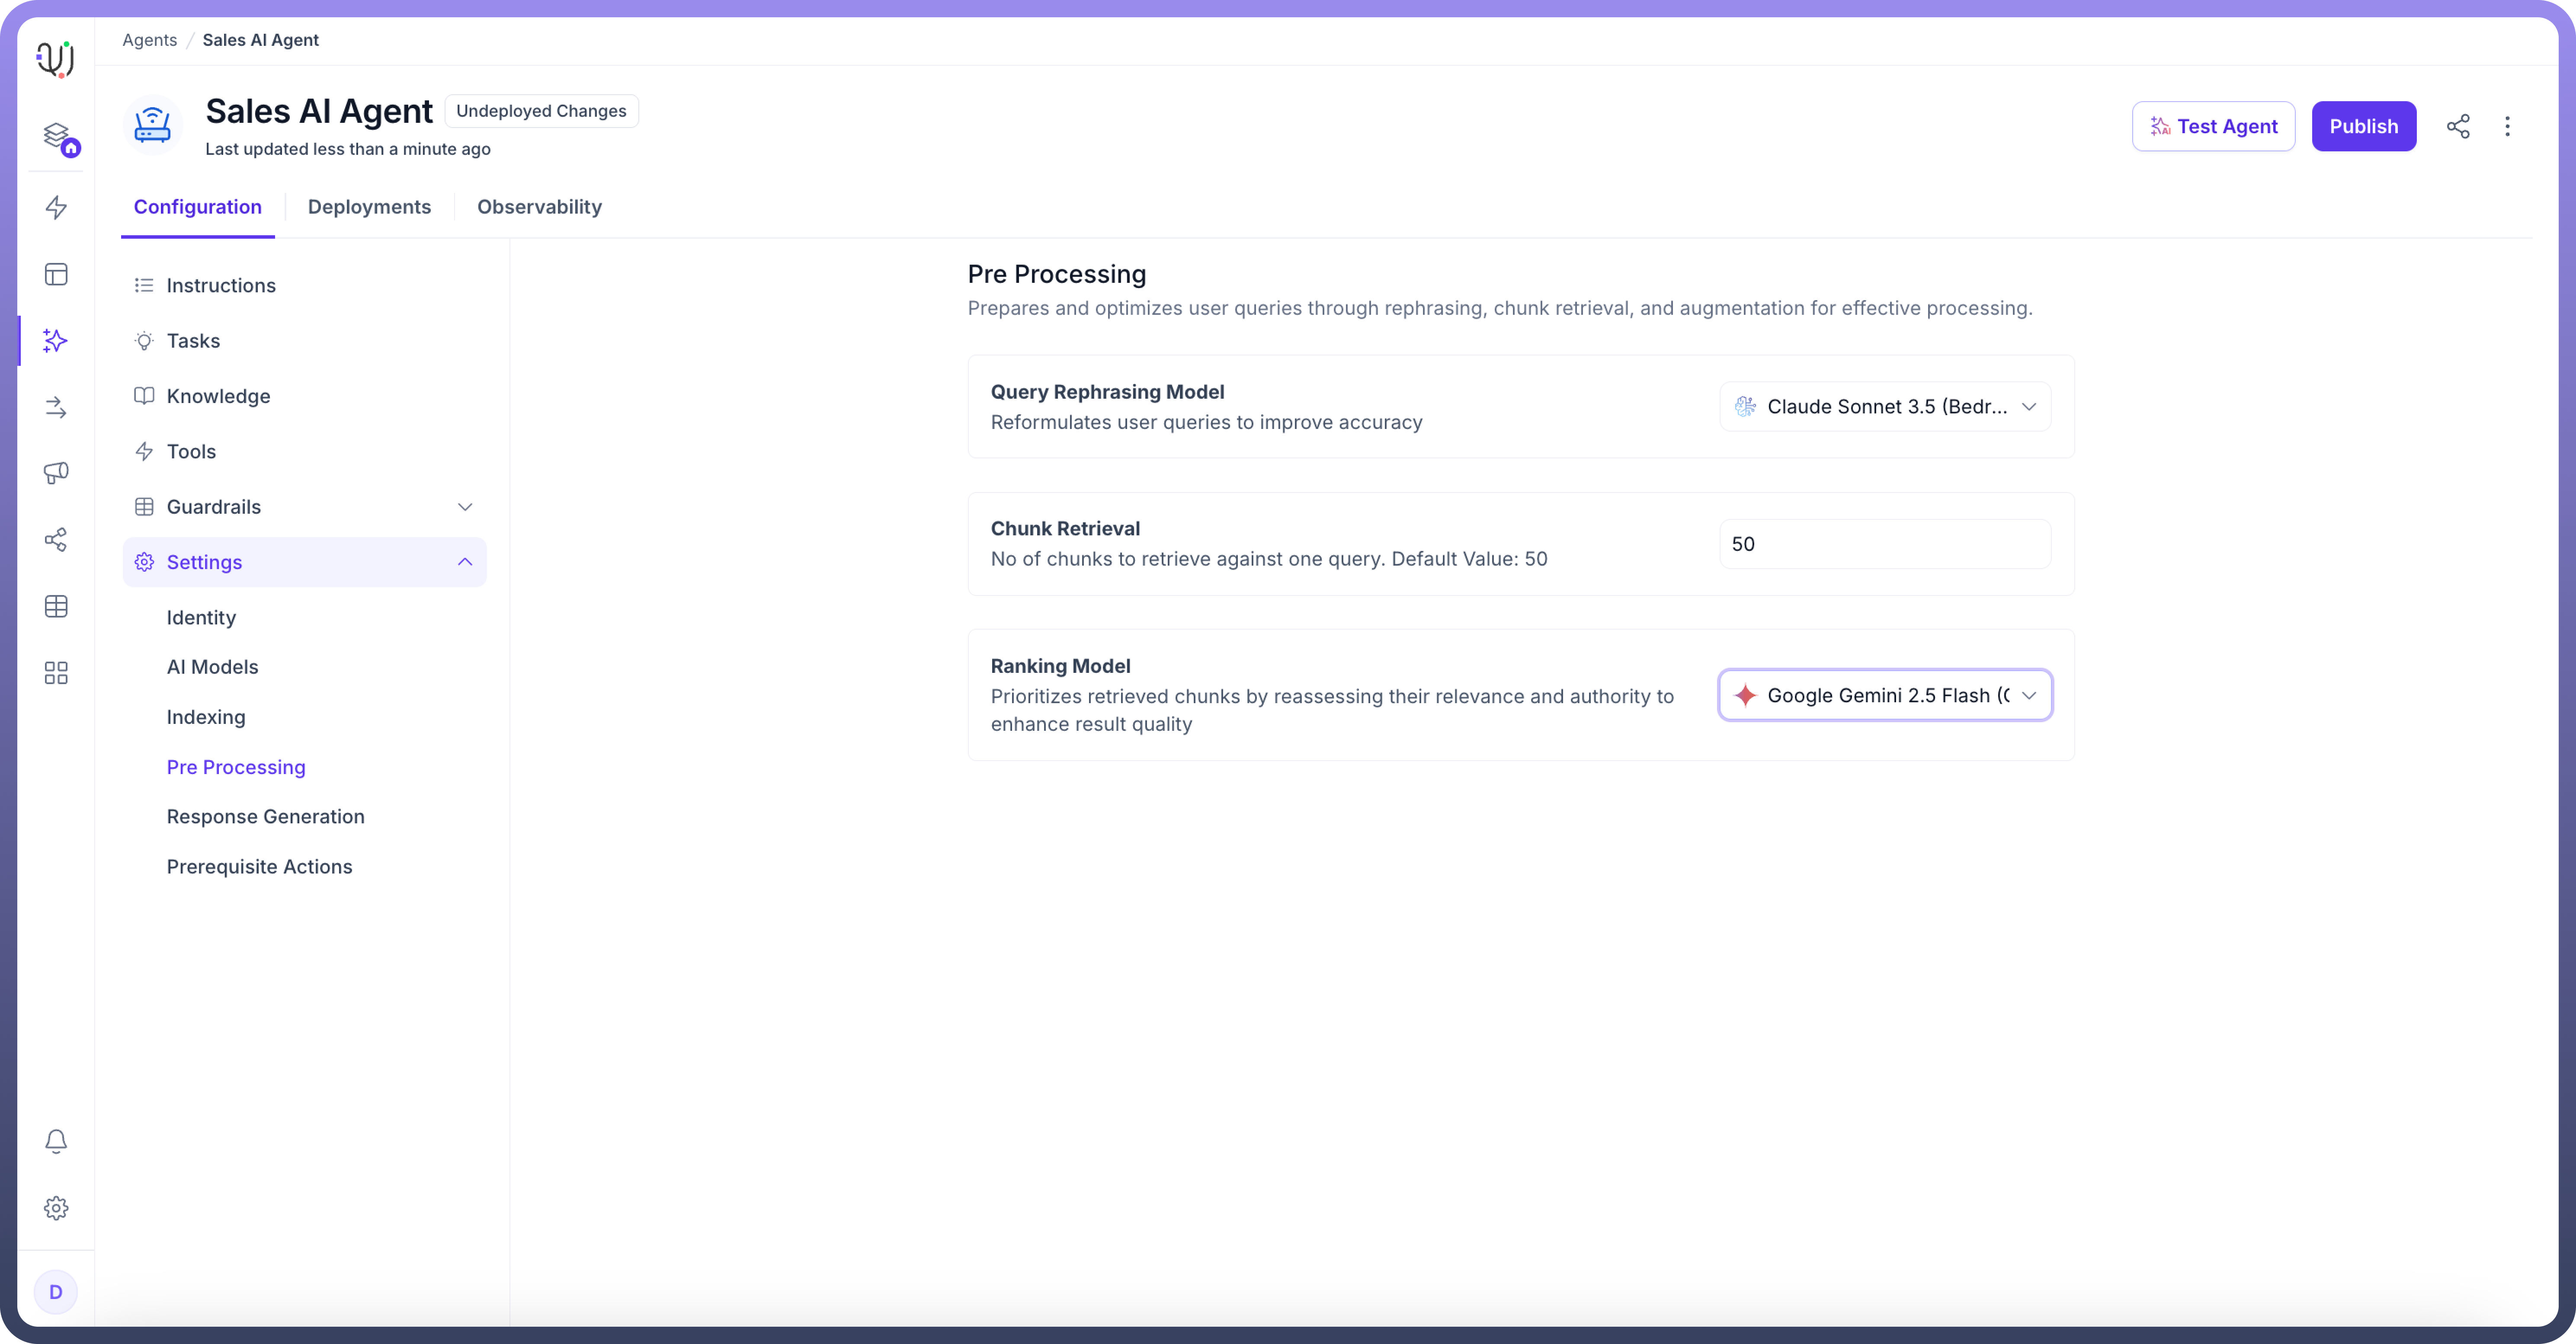Image resolution: width=2576 pixels, height=1344 pixels.
Task: Switch to the Deployments tab
Action: tap(369, 207)
